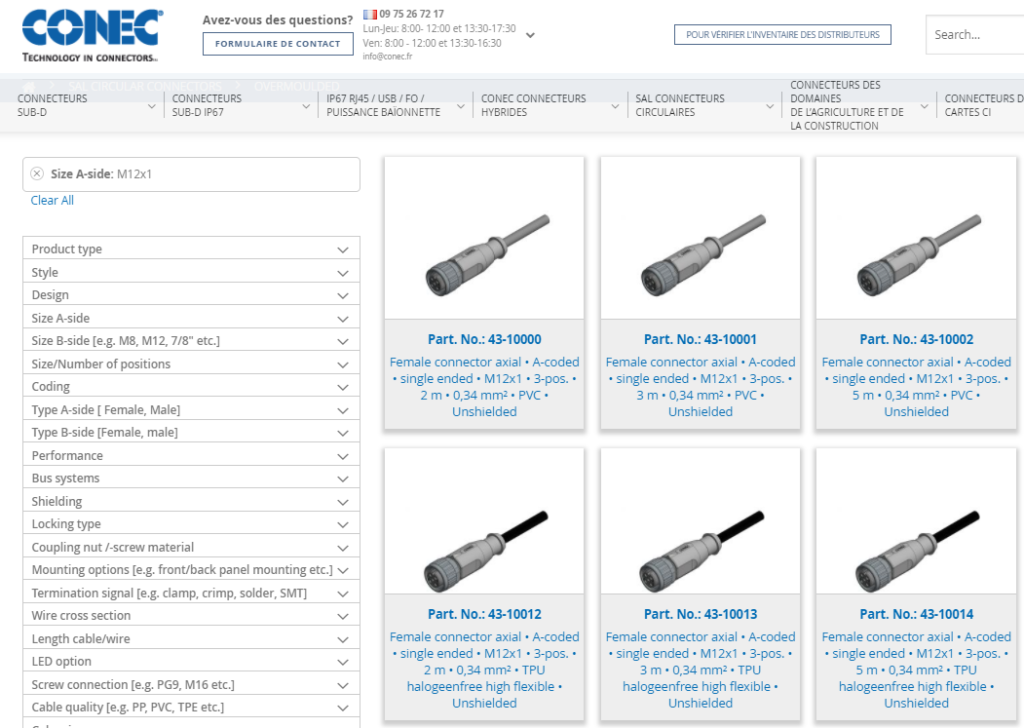Open the product image for part 43-10013
Screen dimensions: 1024x728
(700, 525)
